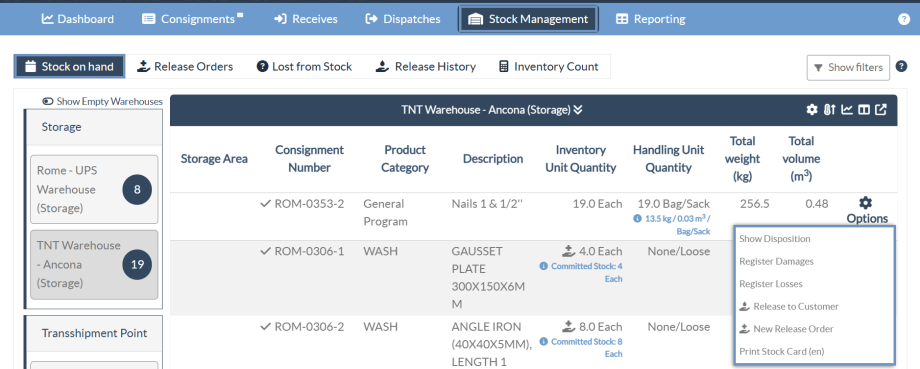
Task: Open the help icon in top navigation bar
Action: click(x=904, y=19)
